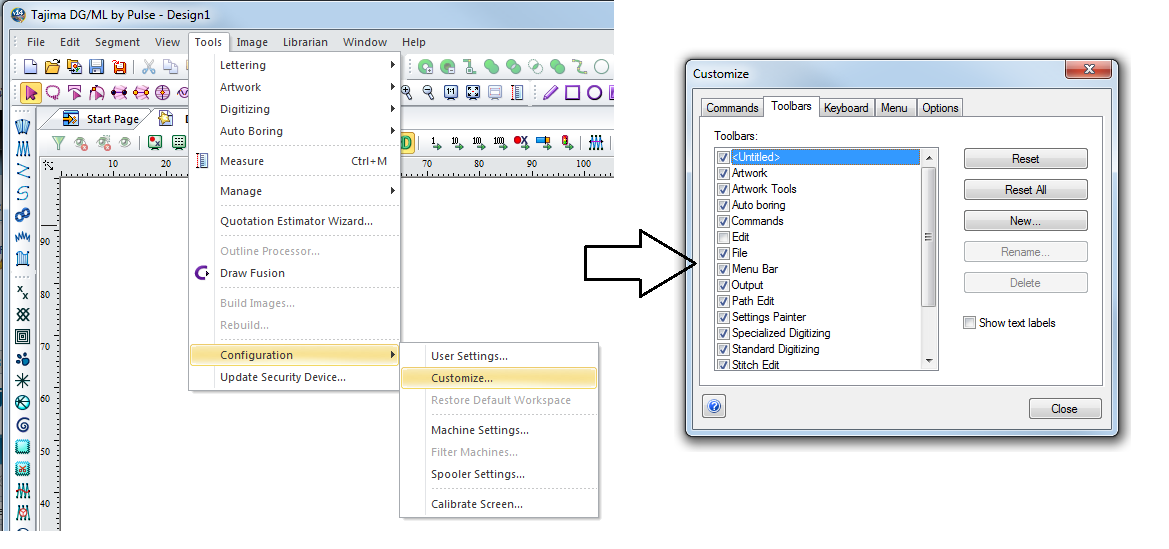The width and height of the screenshot is (1169, 549).
Task: Choose User Settings... menu item
Action: [499, 357]
